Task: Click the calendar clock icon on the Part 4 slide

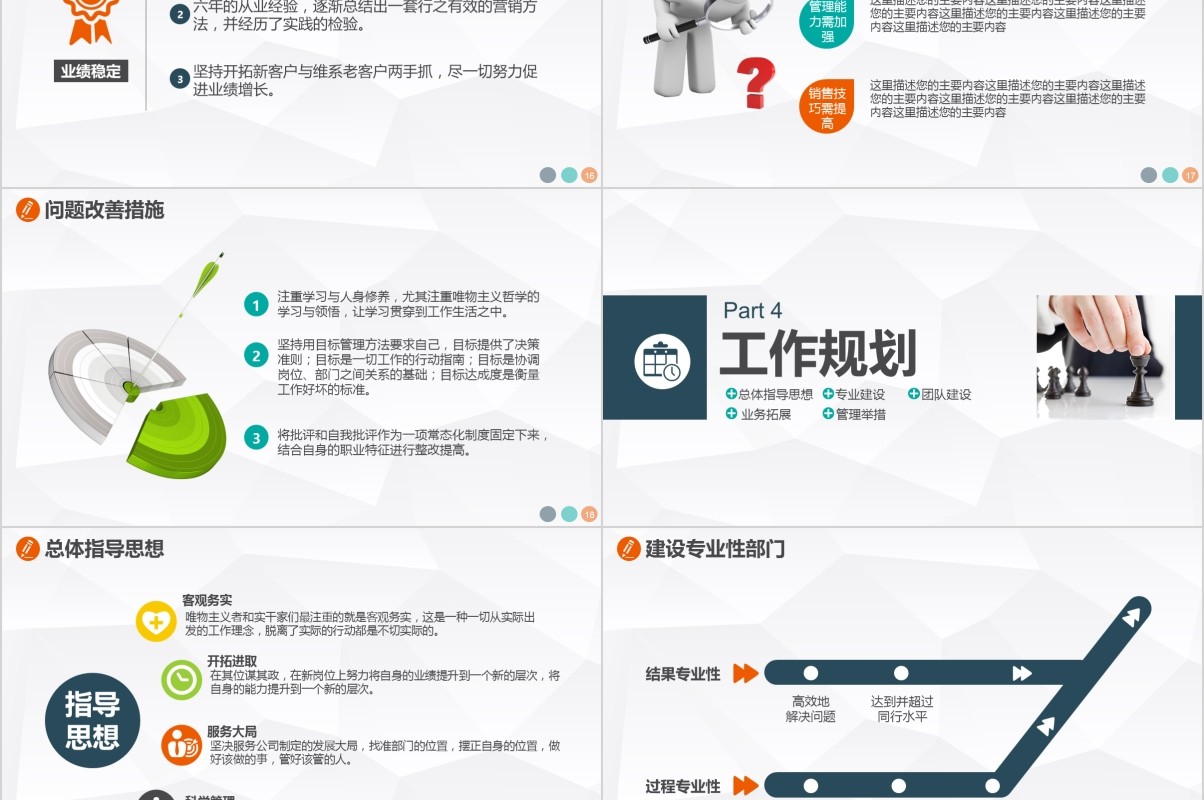Action: point(662,361)
